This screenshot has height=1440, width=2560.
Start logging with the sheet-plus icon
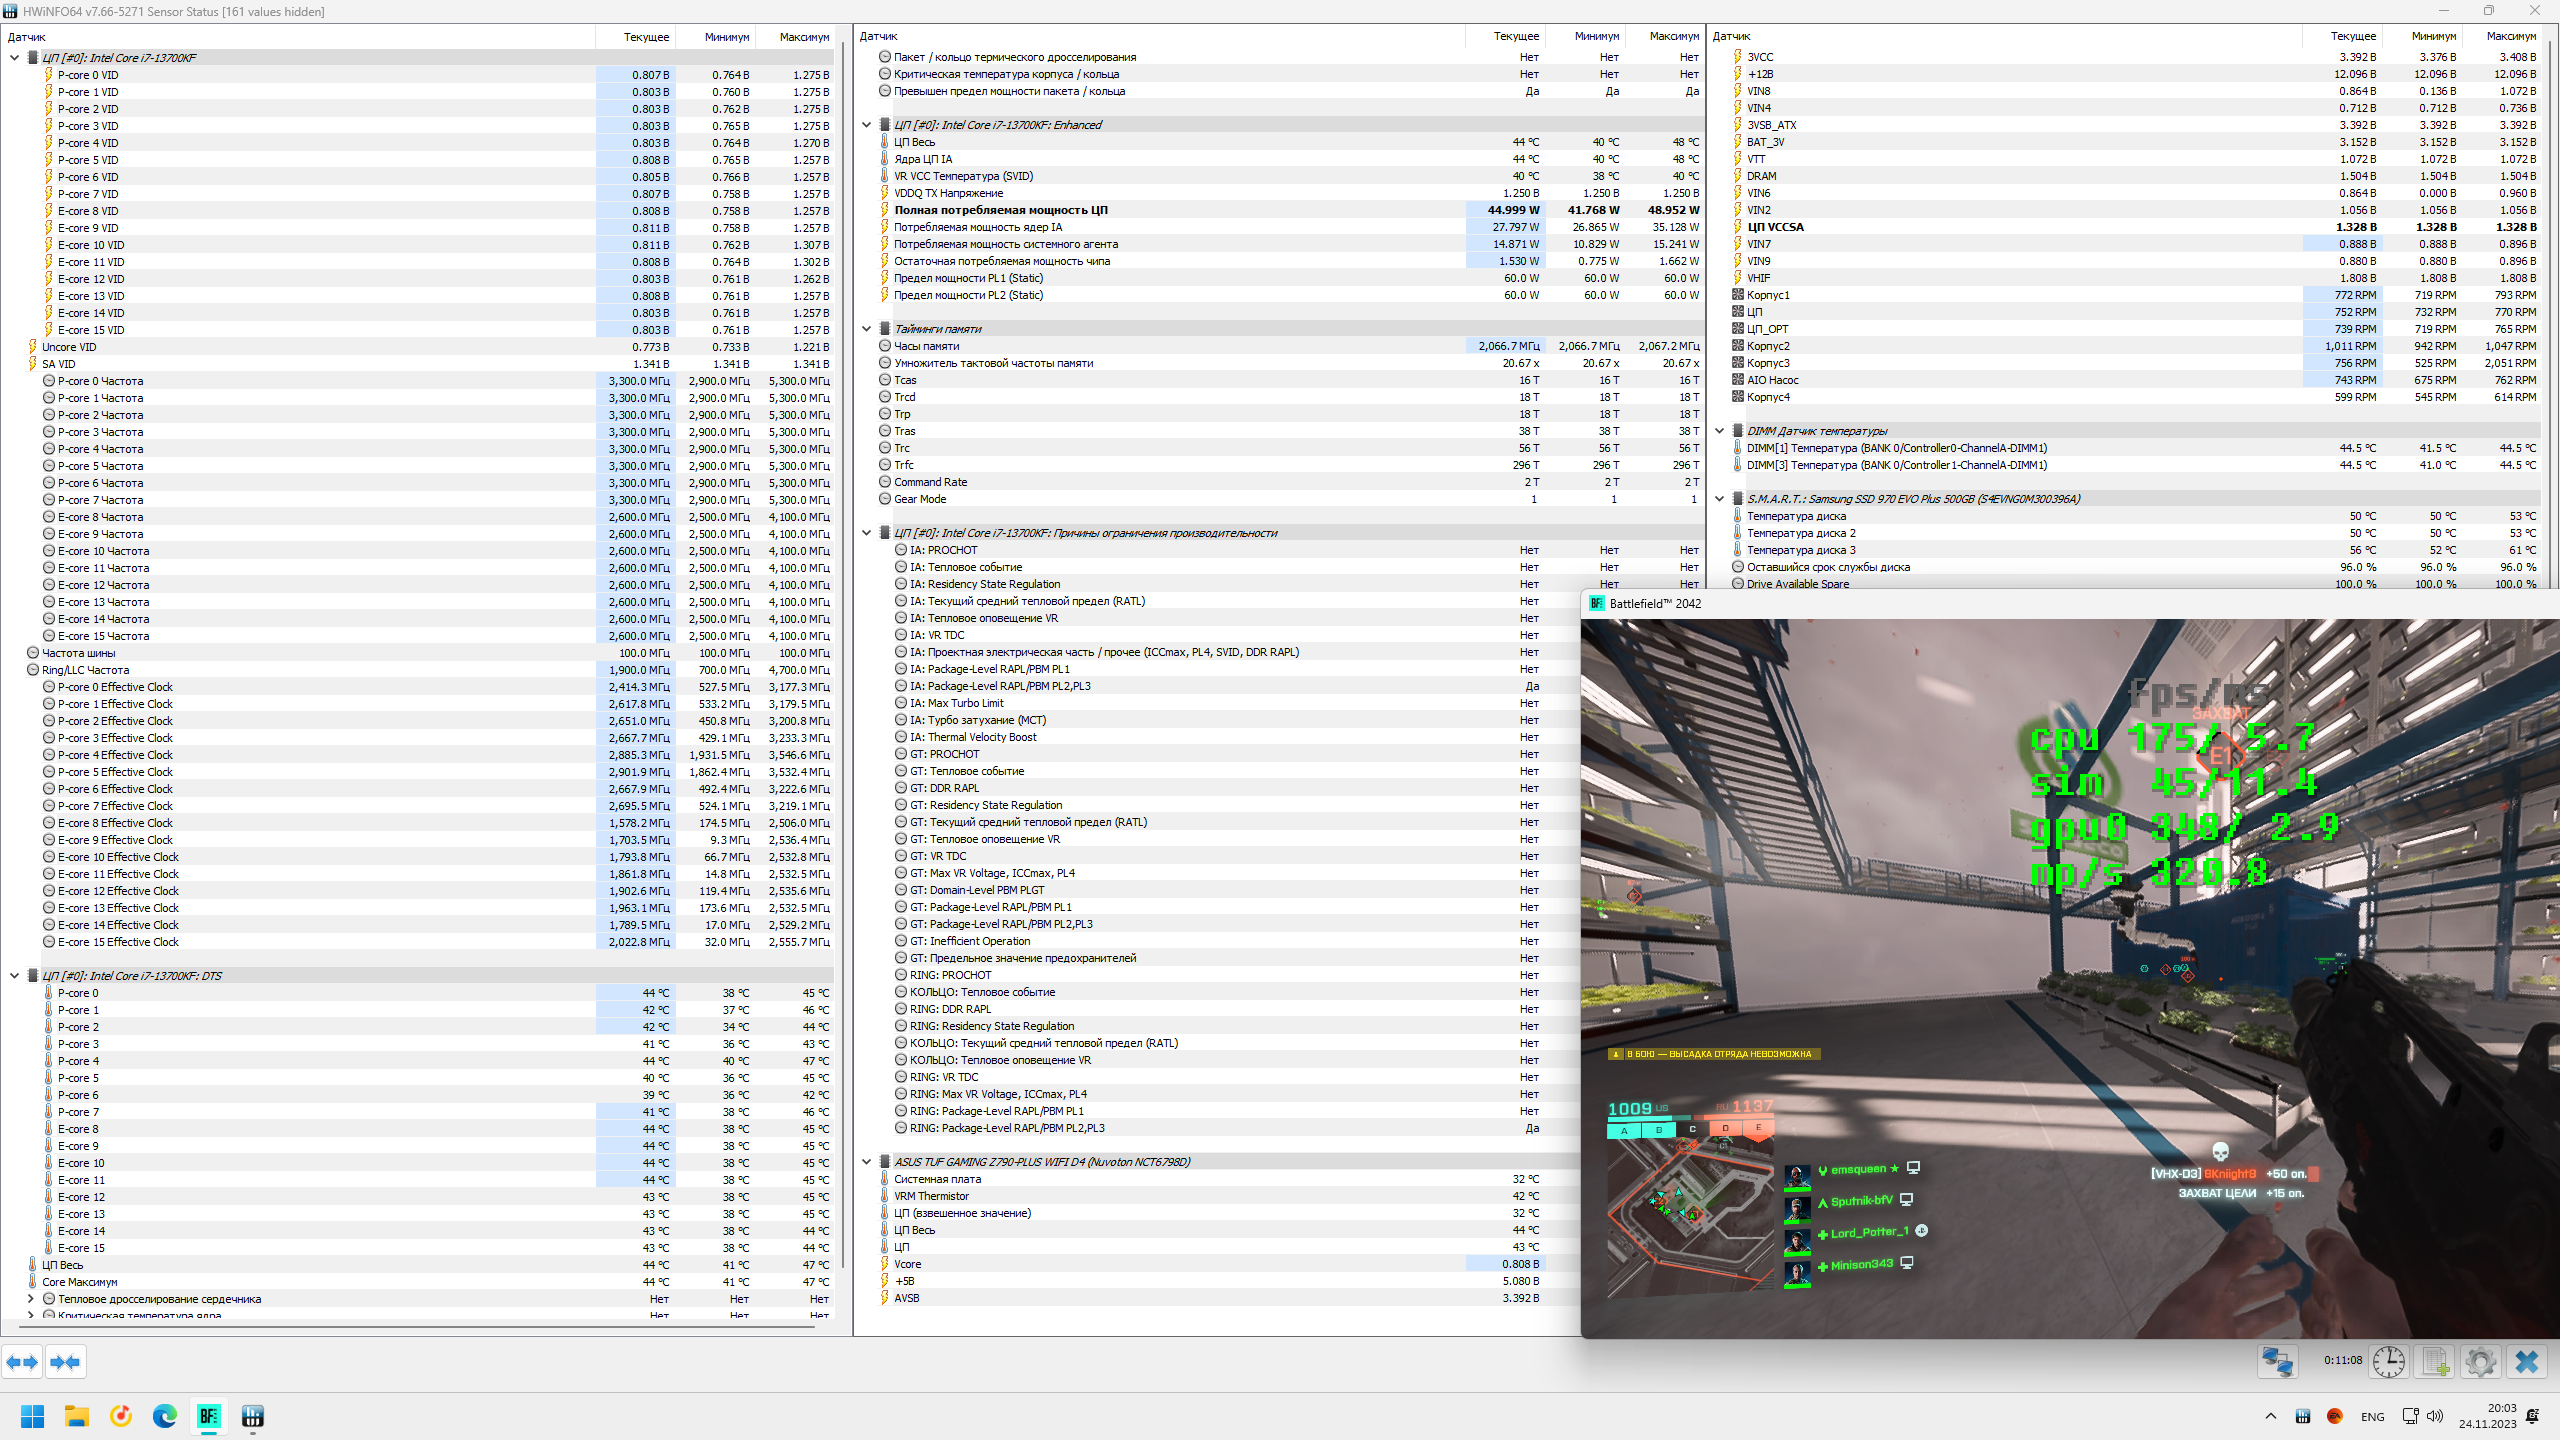2435,1362
